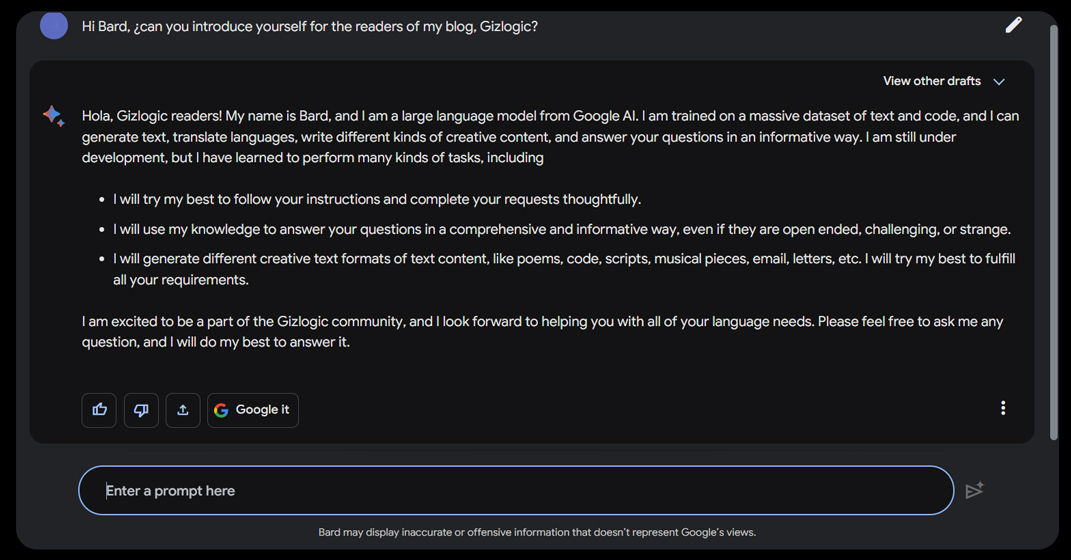Click the user avatar circle
The height and width of the screenshot is (560, 1071).
(54, 25)
